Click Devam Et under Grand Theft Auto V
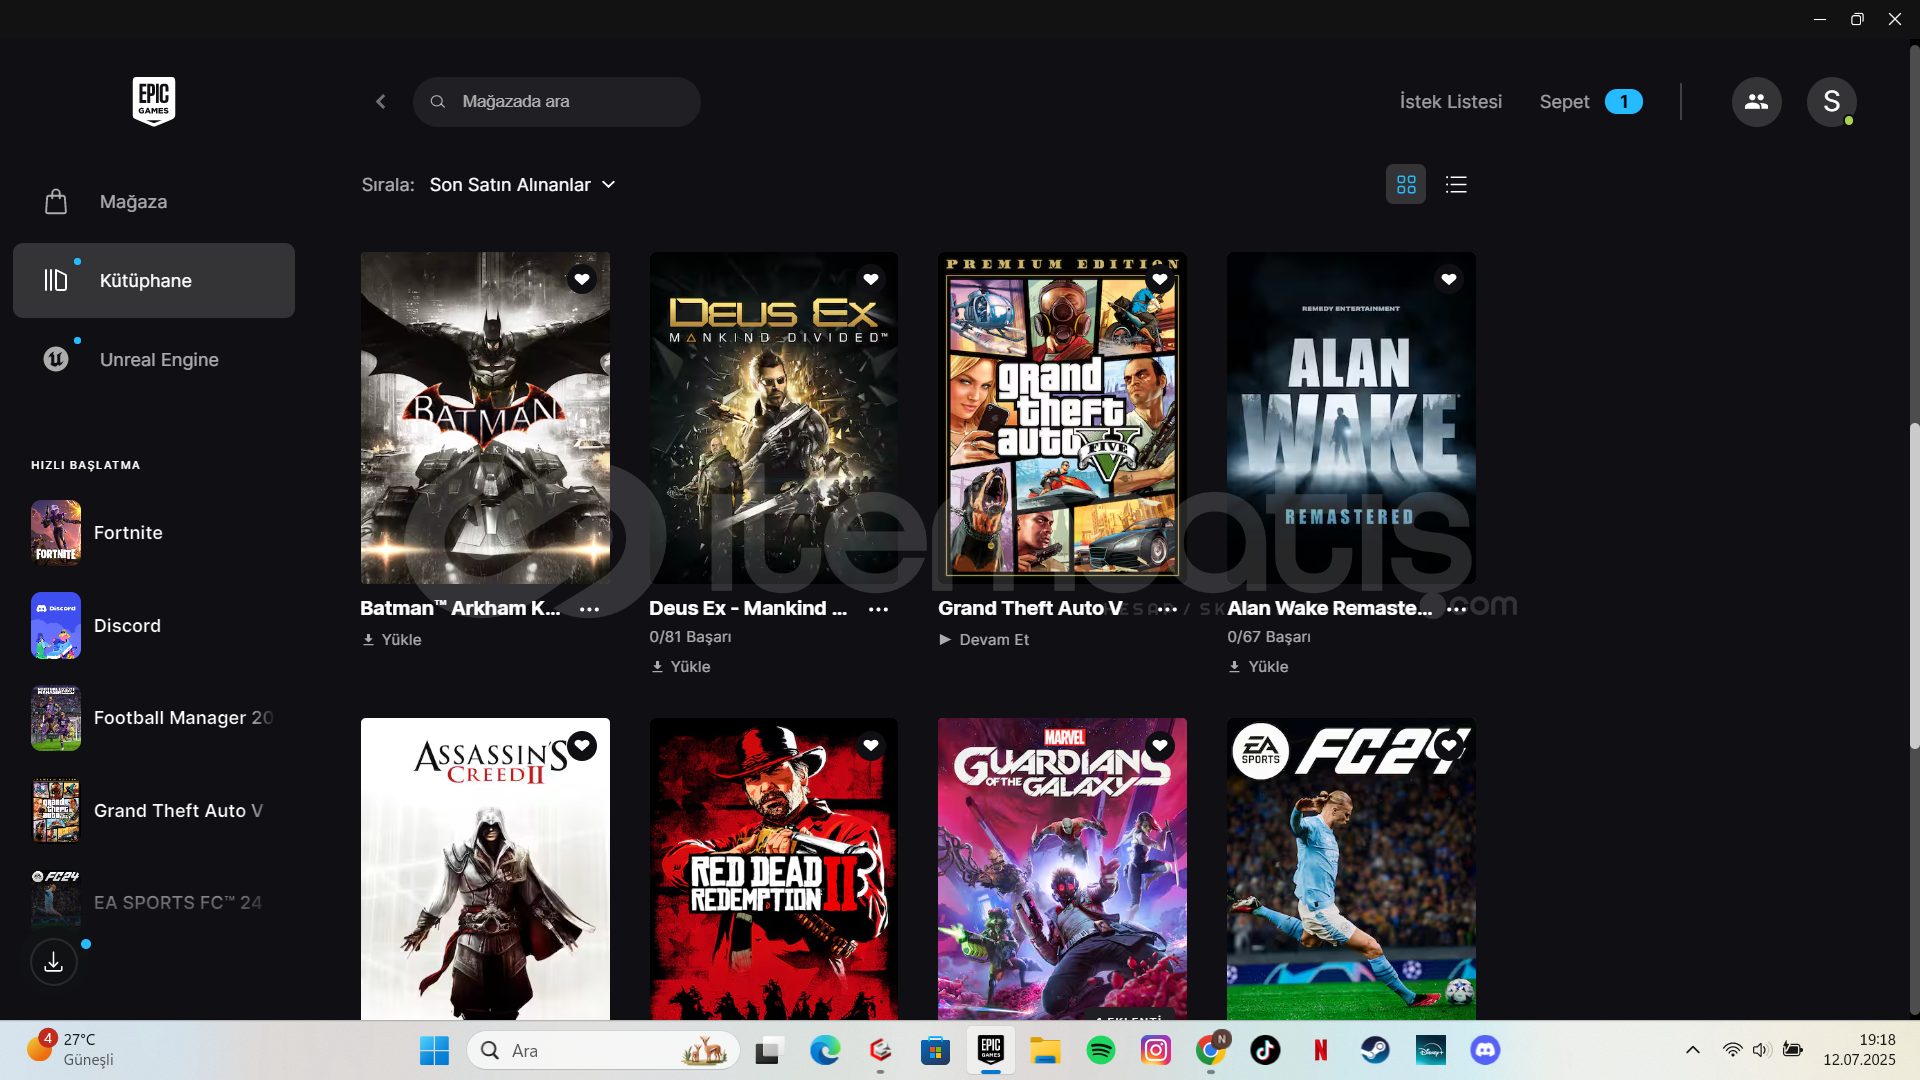This screenshot has width=1920, height=1080. (984, 640)
